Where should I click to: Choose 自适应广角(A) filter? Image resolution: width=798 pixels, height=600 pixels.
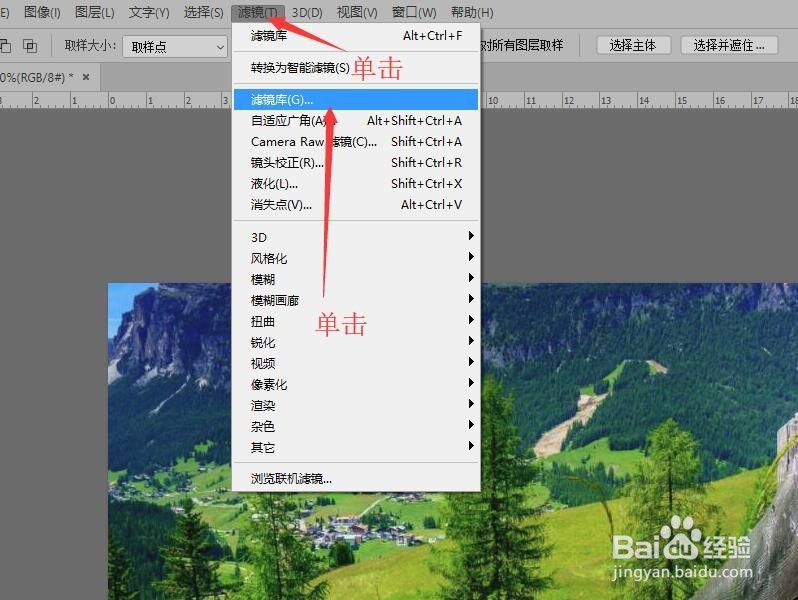(x=356, y=121)
